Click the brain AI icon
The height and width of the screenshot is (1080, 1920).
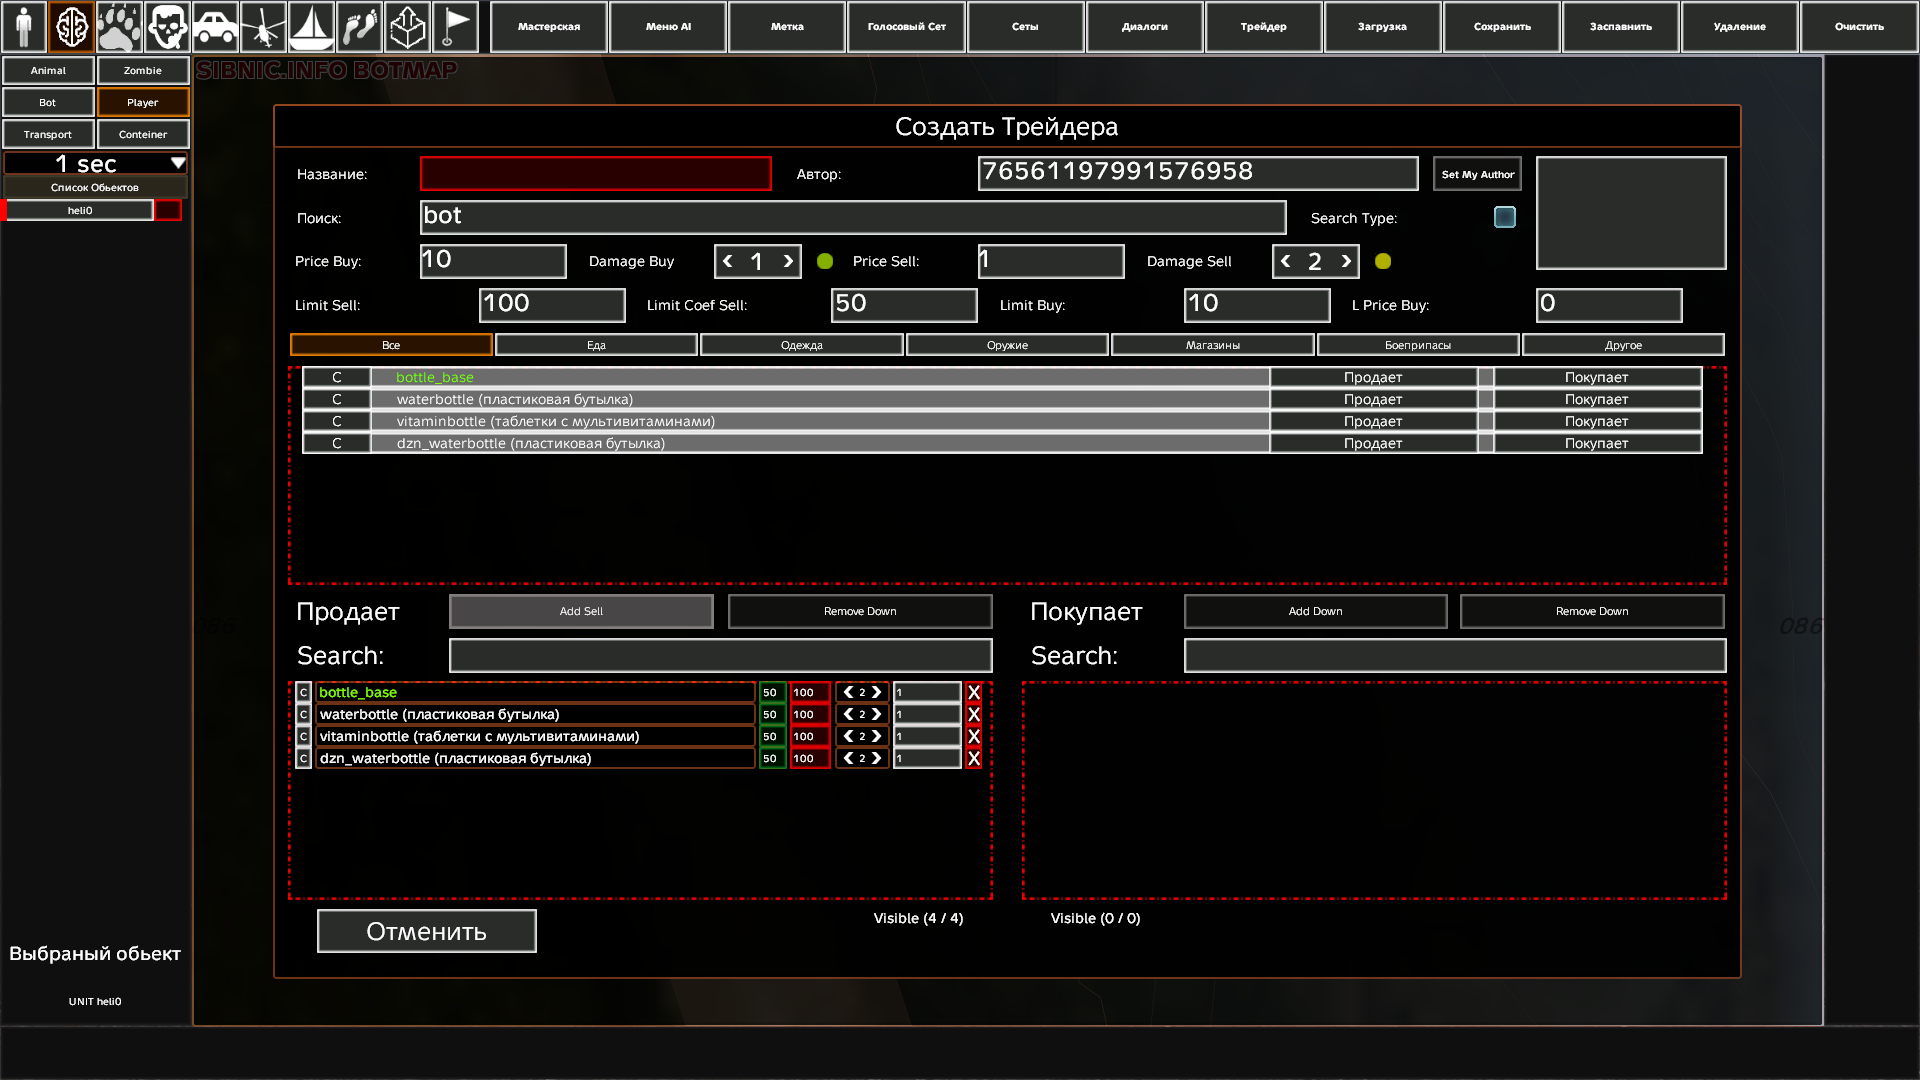tap(72, 27)
